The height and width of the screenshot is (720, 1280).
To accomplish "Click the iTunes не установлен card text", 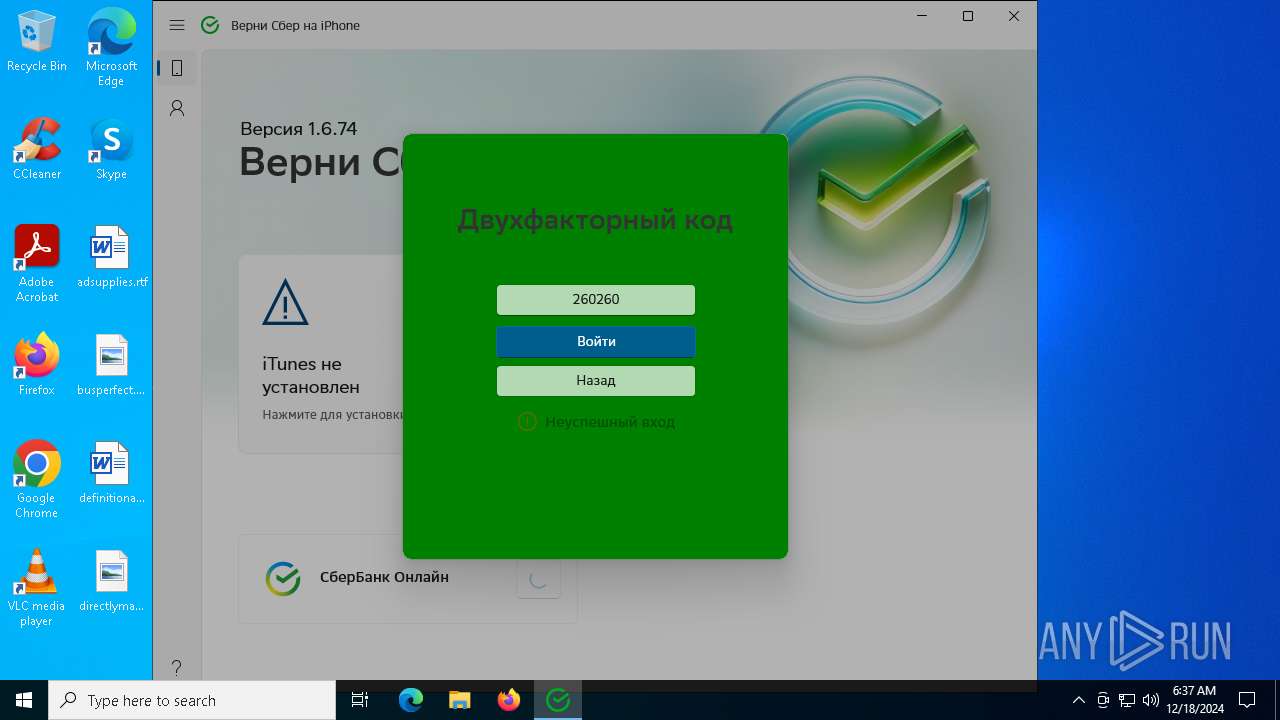I will [311, 375].
